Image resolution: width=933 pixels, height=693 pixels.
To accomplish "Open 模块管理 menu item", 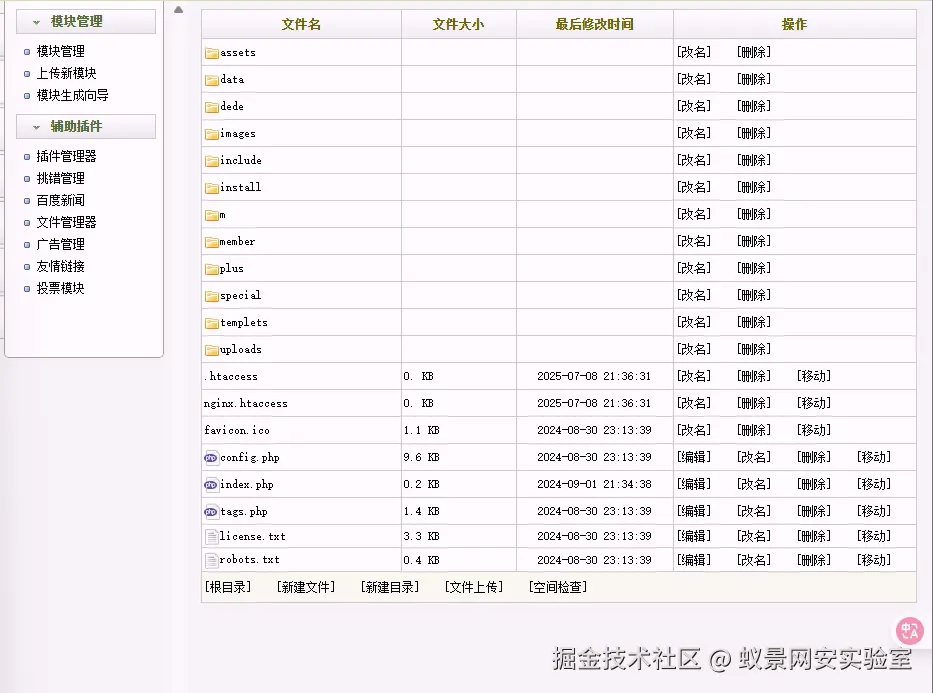I will (x=61, y=51).
